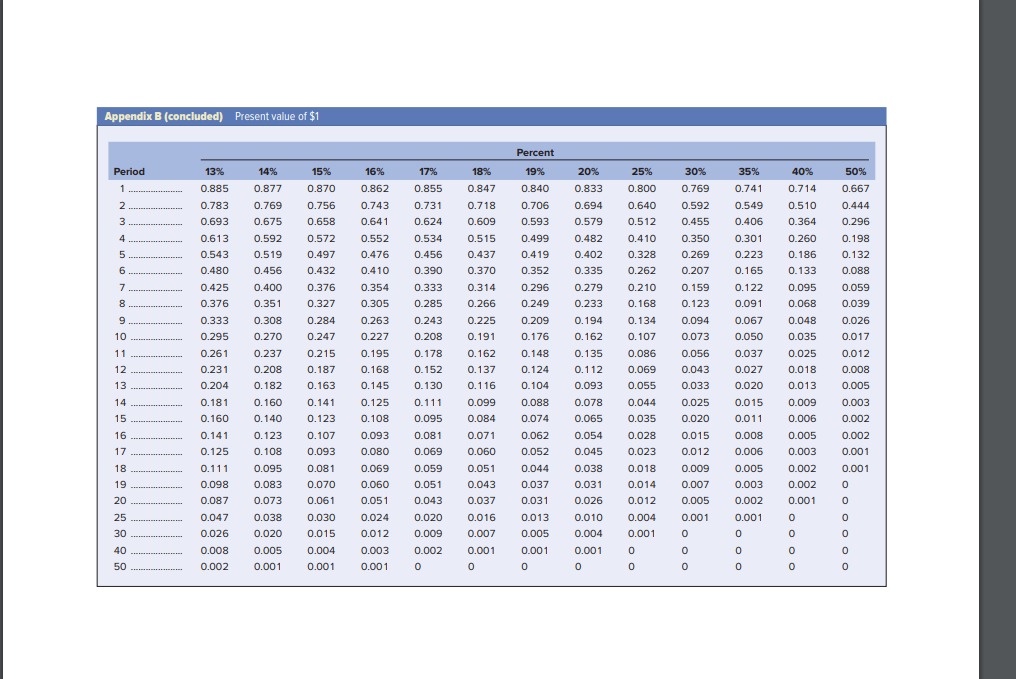Viewport: 1016px width, 679px height.
Task: Click 0.667 in Period 1, 50% column
Action: (856, 189)
